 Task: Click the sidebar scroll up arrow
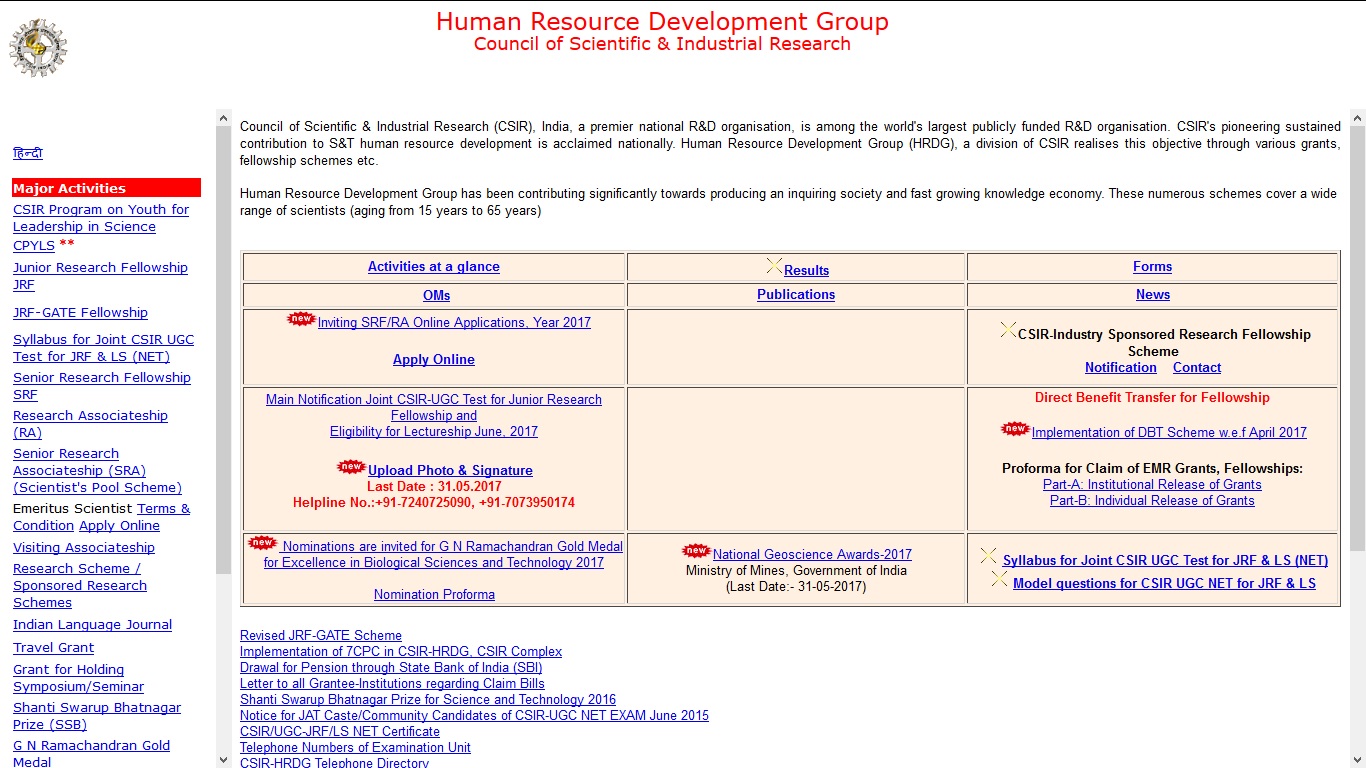[x=224, y=118]
